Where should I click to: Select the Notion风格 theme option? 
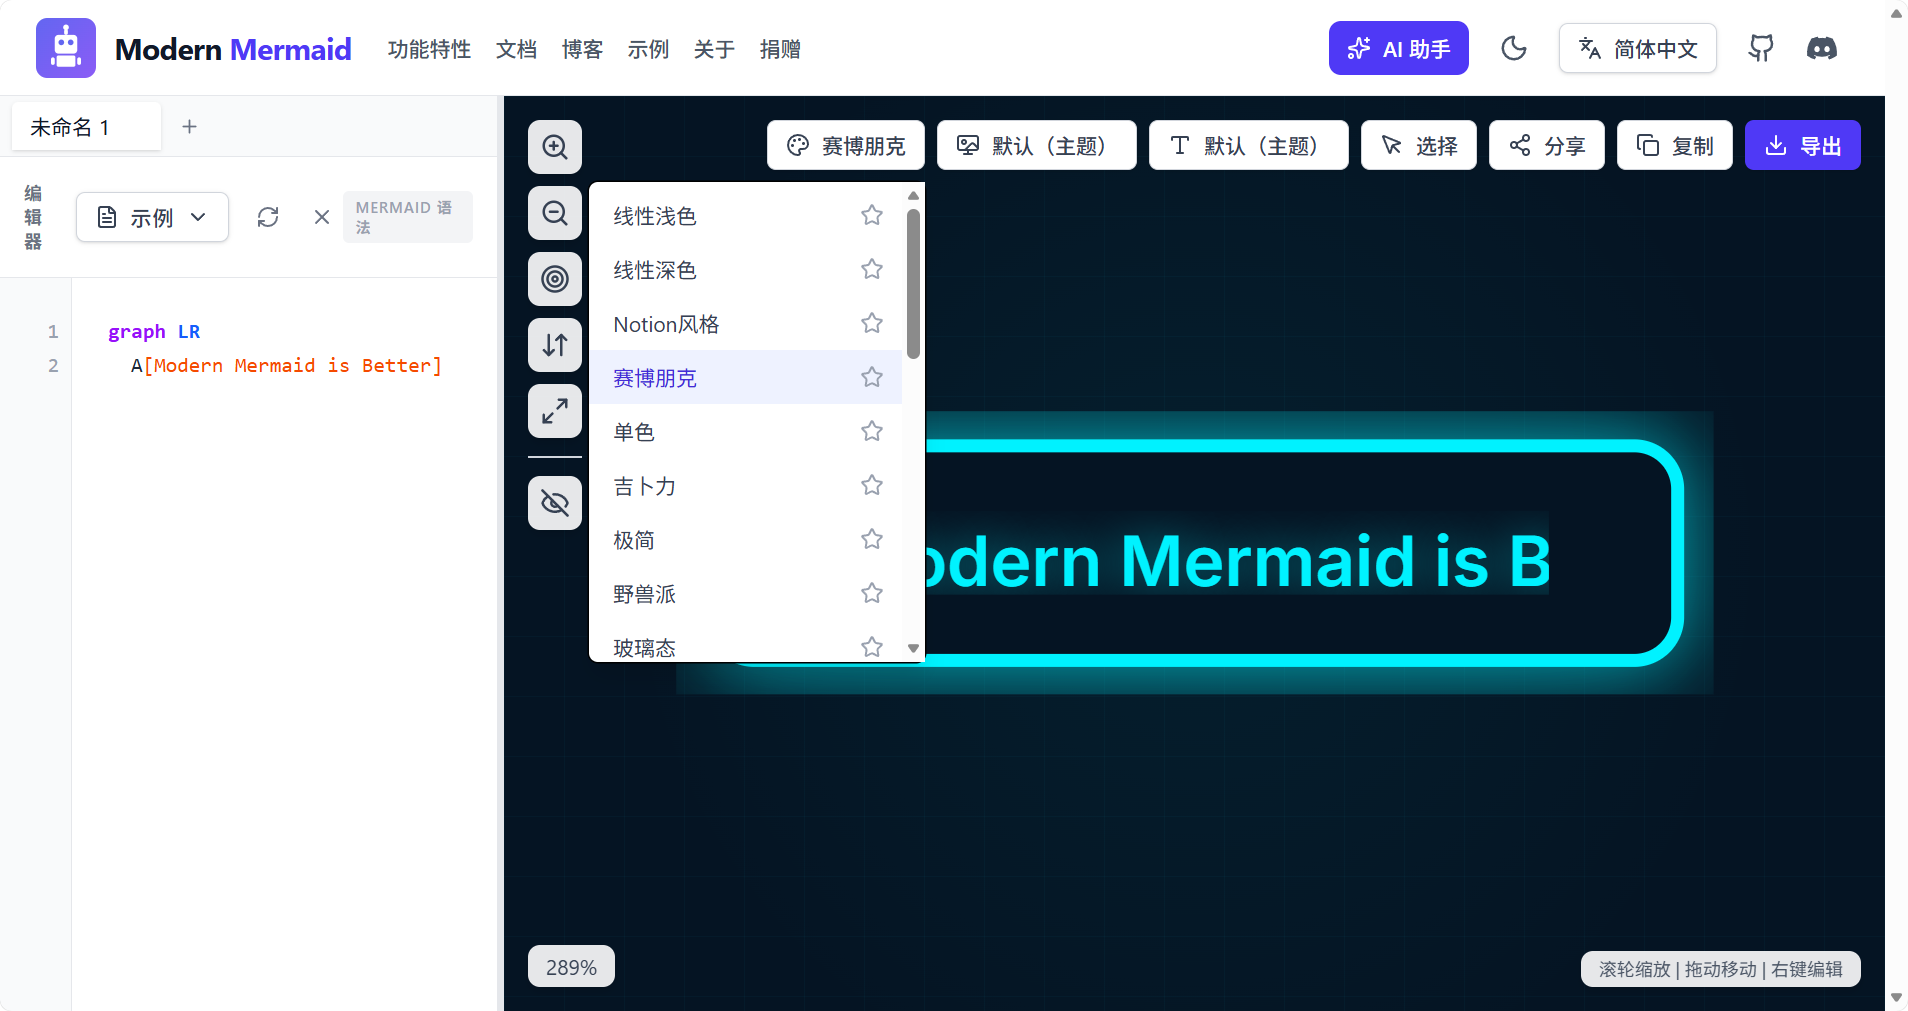tap(745, 323)
